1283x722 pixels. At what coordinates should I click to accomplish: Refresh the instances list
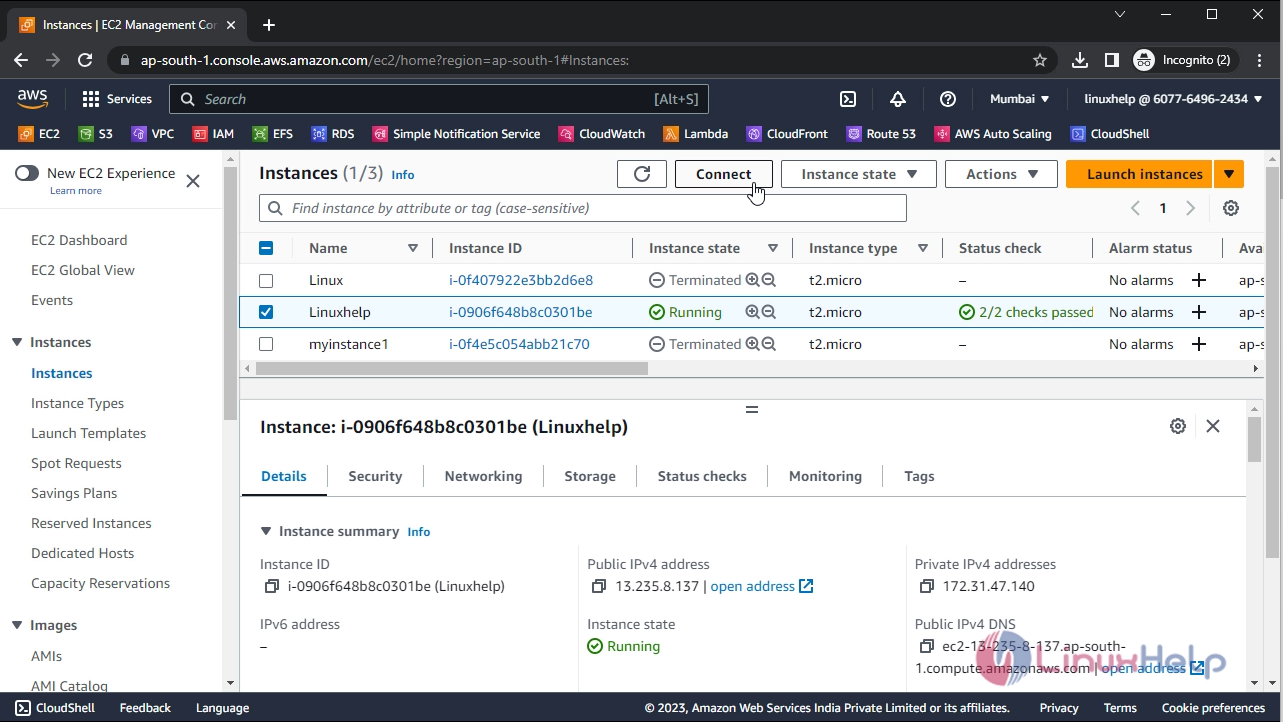pyautogui.click(x=642, y=174)
